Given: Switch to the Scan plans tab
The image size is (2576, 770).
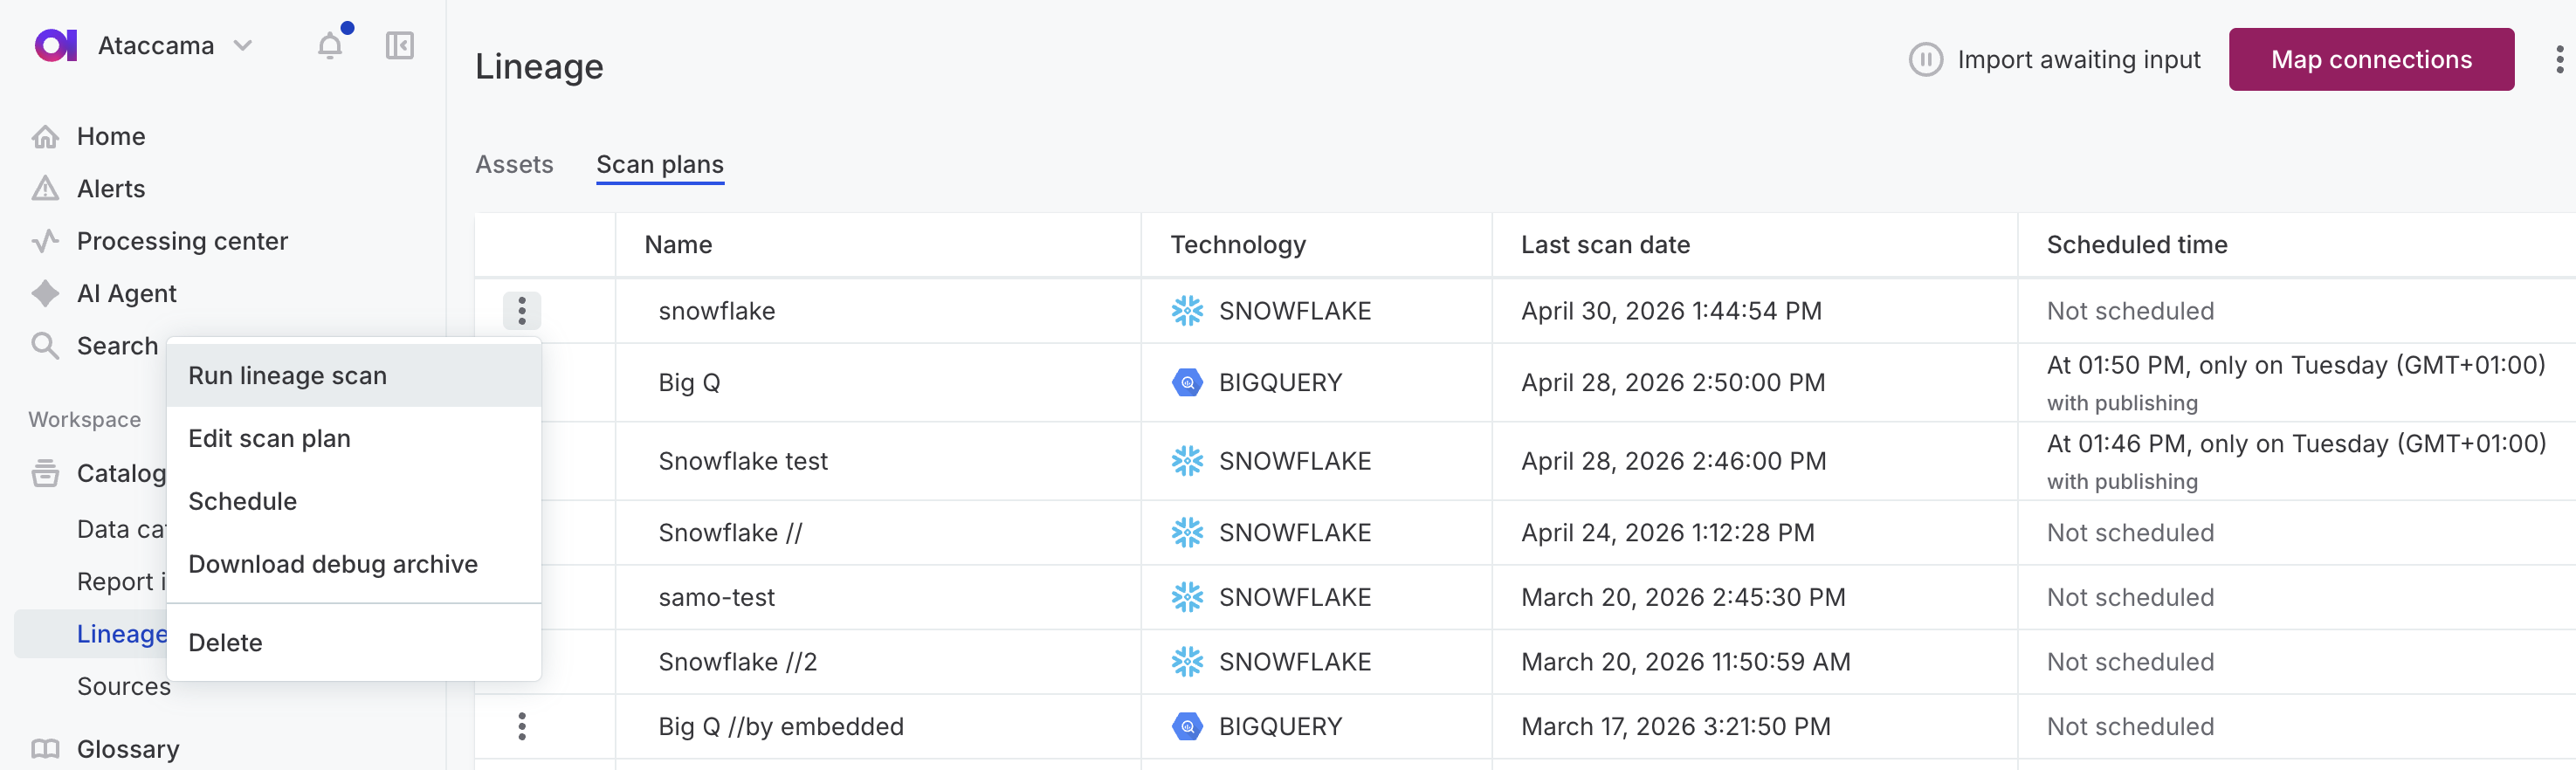Looking at the screenshot, I should [x=660, y=164].
